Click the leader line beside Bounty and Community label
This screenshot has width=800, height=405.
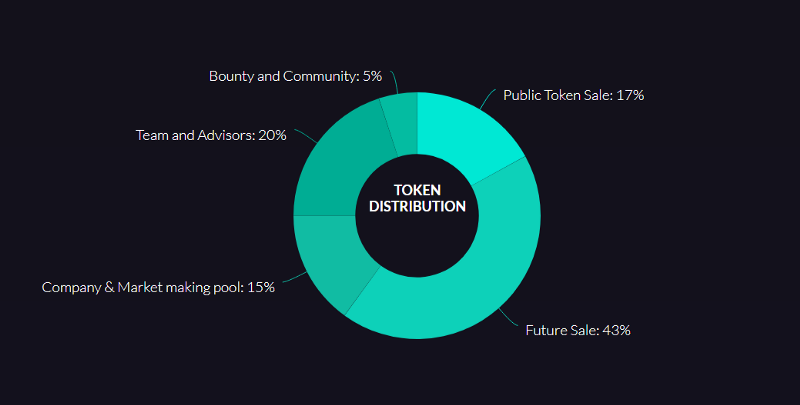pos(395,82)
